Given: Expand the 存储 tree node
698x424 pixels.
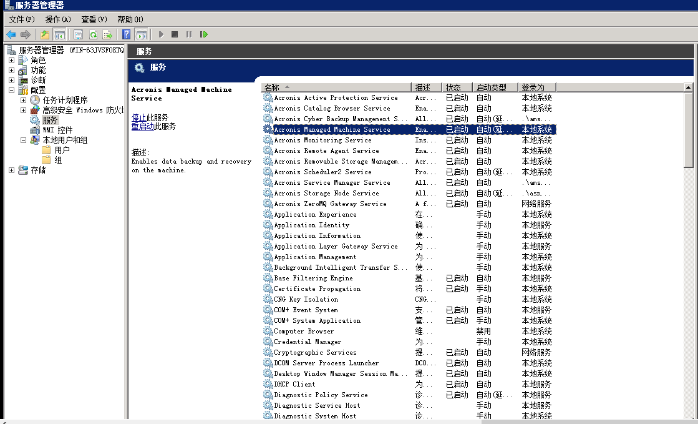Looking at the screenshot, I should pyautogui.click(x=12, y=170).
